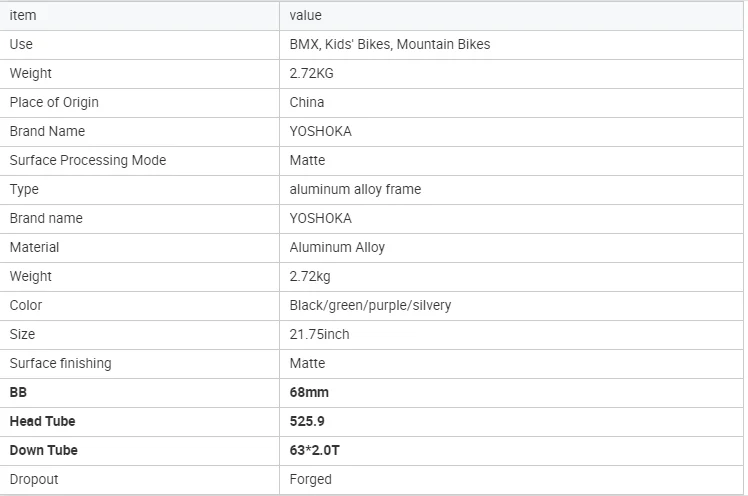
Task: Select the 'BMX, Kids' Bikes, Mountain Bikes' cell
Action: tap(390, 44)
